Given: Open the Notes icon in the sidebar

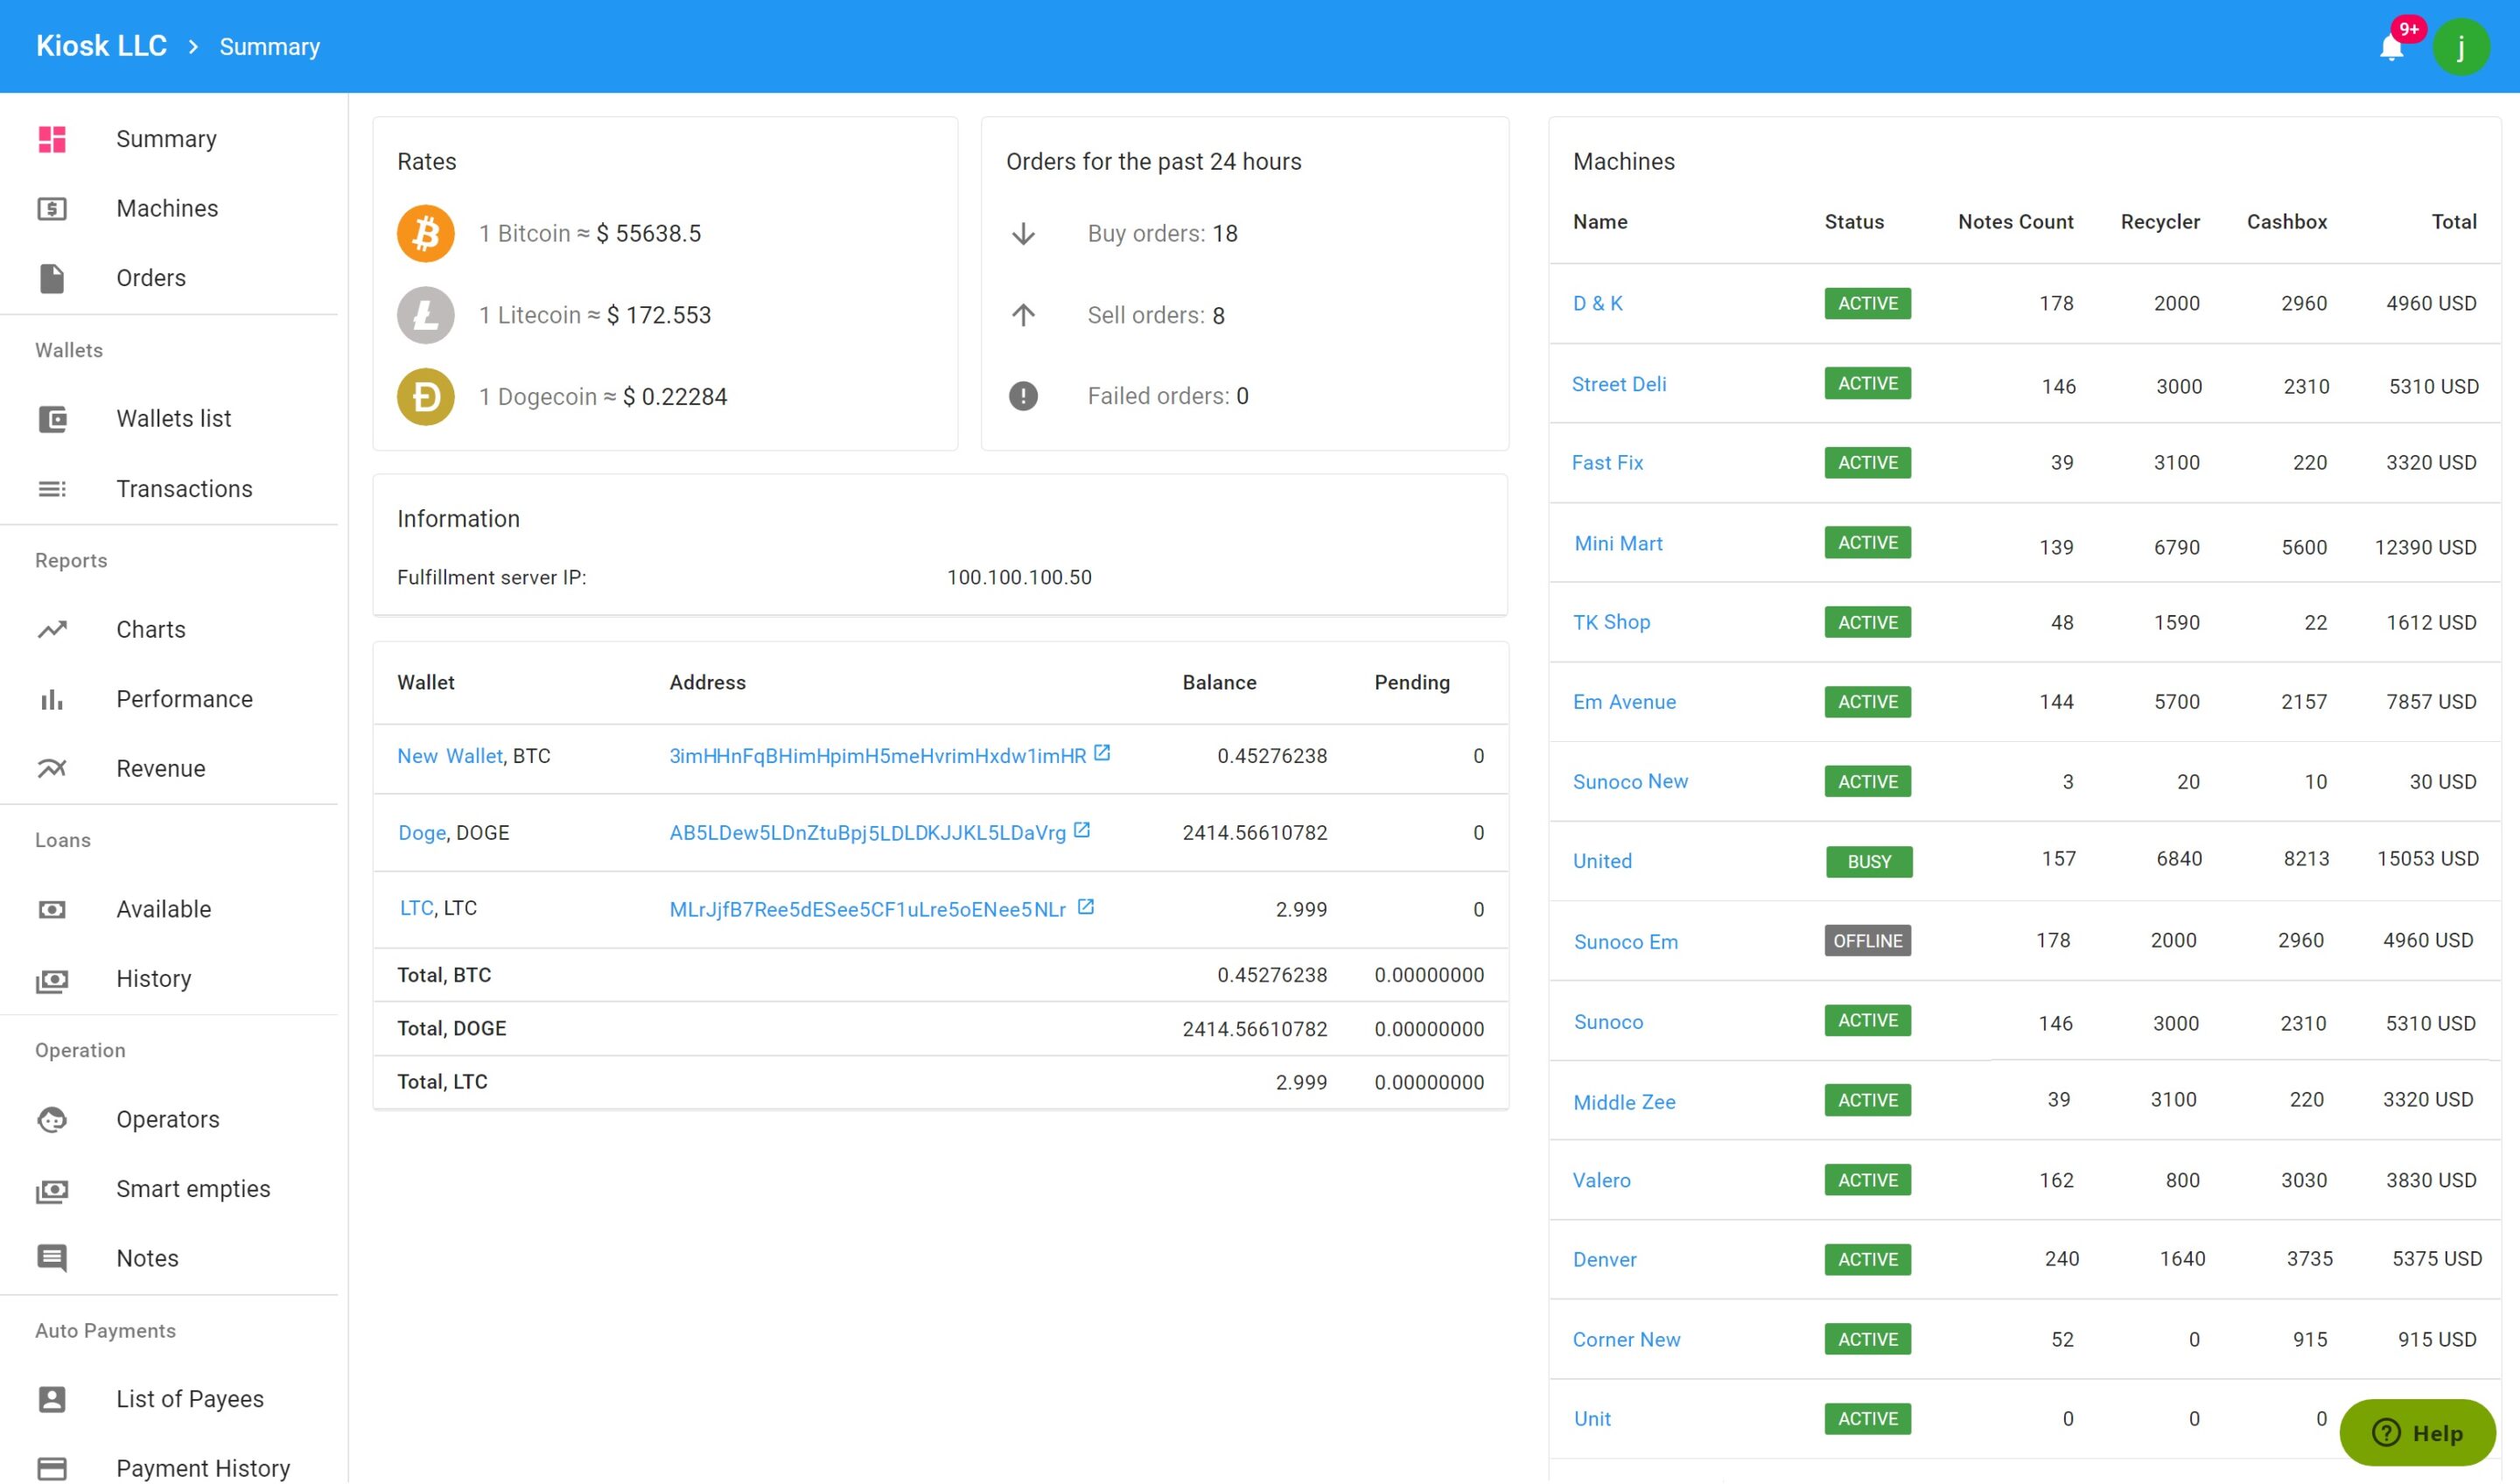Looking at the screenshot, I should 52,1258.
